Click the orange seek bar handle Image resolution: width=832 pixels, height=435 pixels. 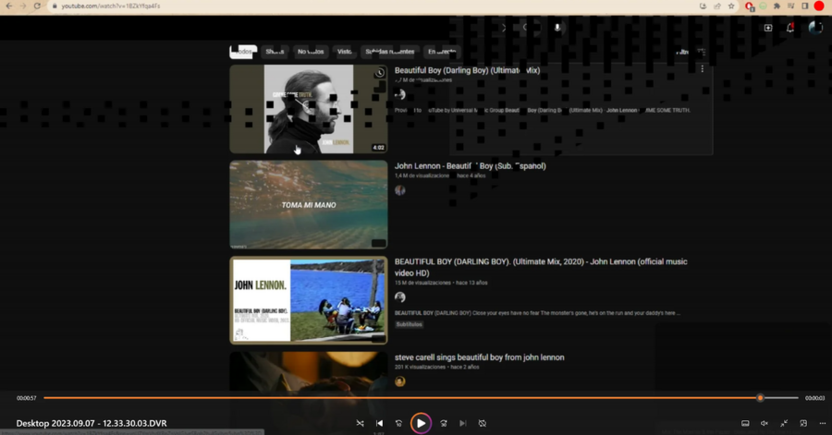point(760,398)
